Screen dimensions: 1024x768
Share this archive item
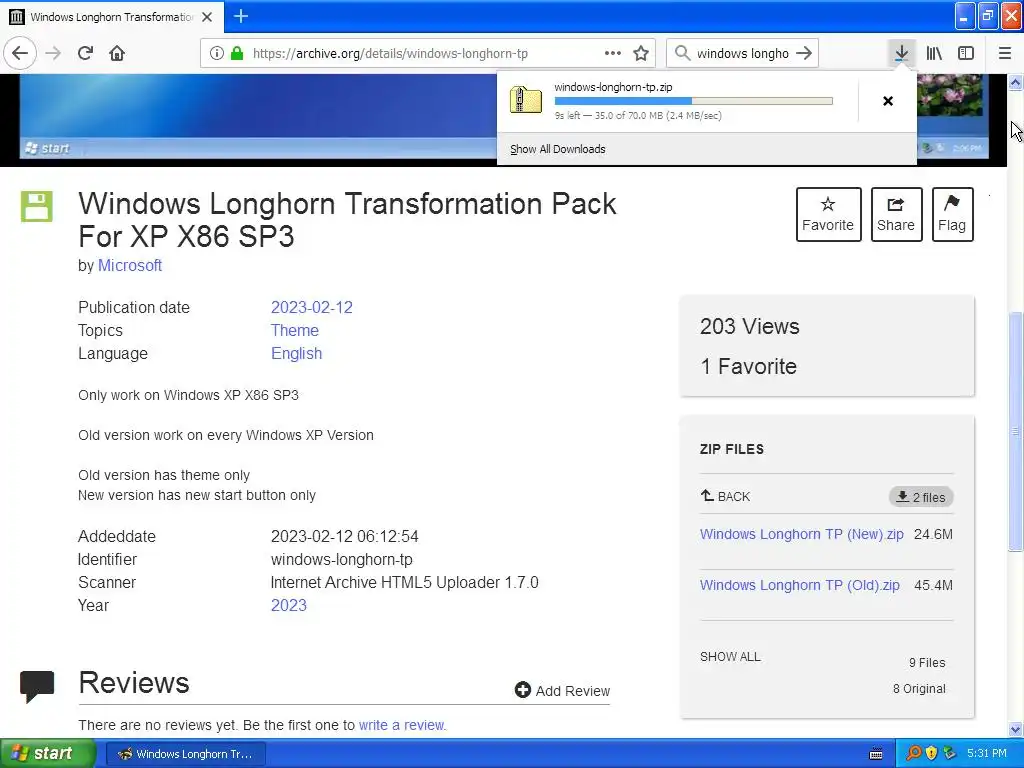[x=896, y=214]
